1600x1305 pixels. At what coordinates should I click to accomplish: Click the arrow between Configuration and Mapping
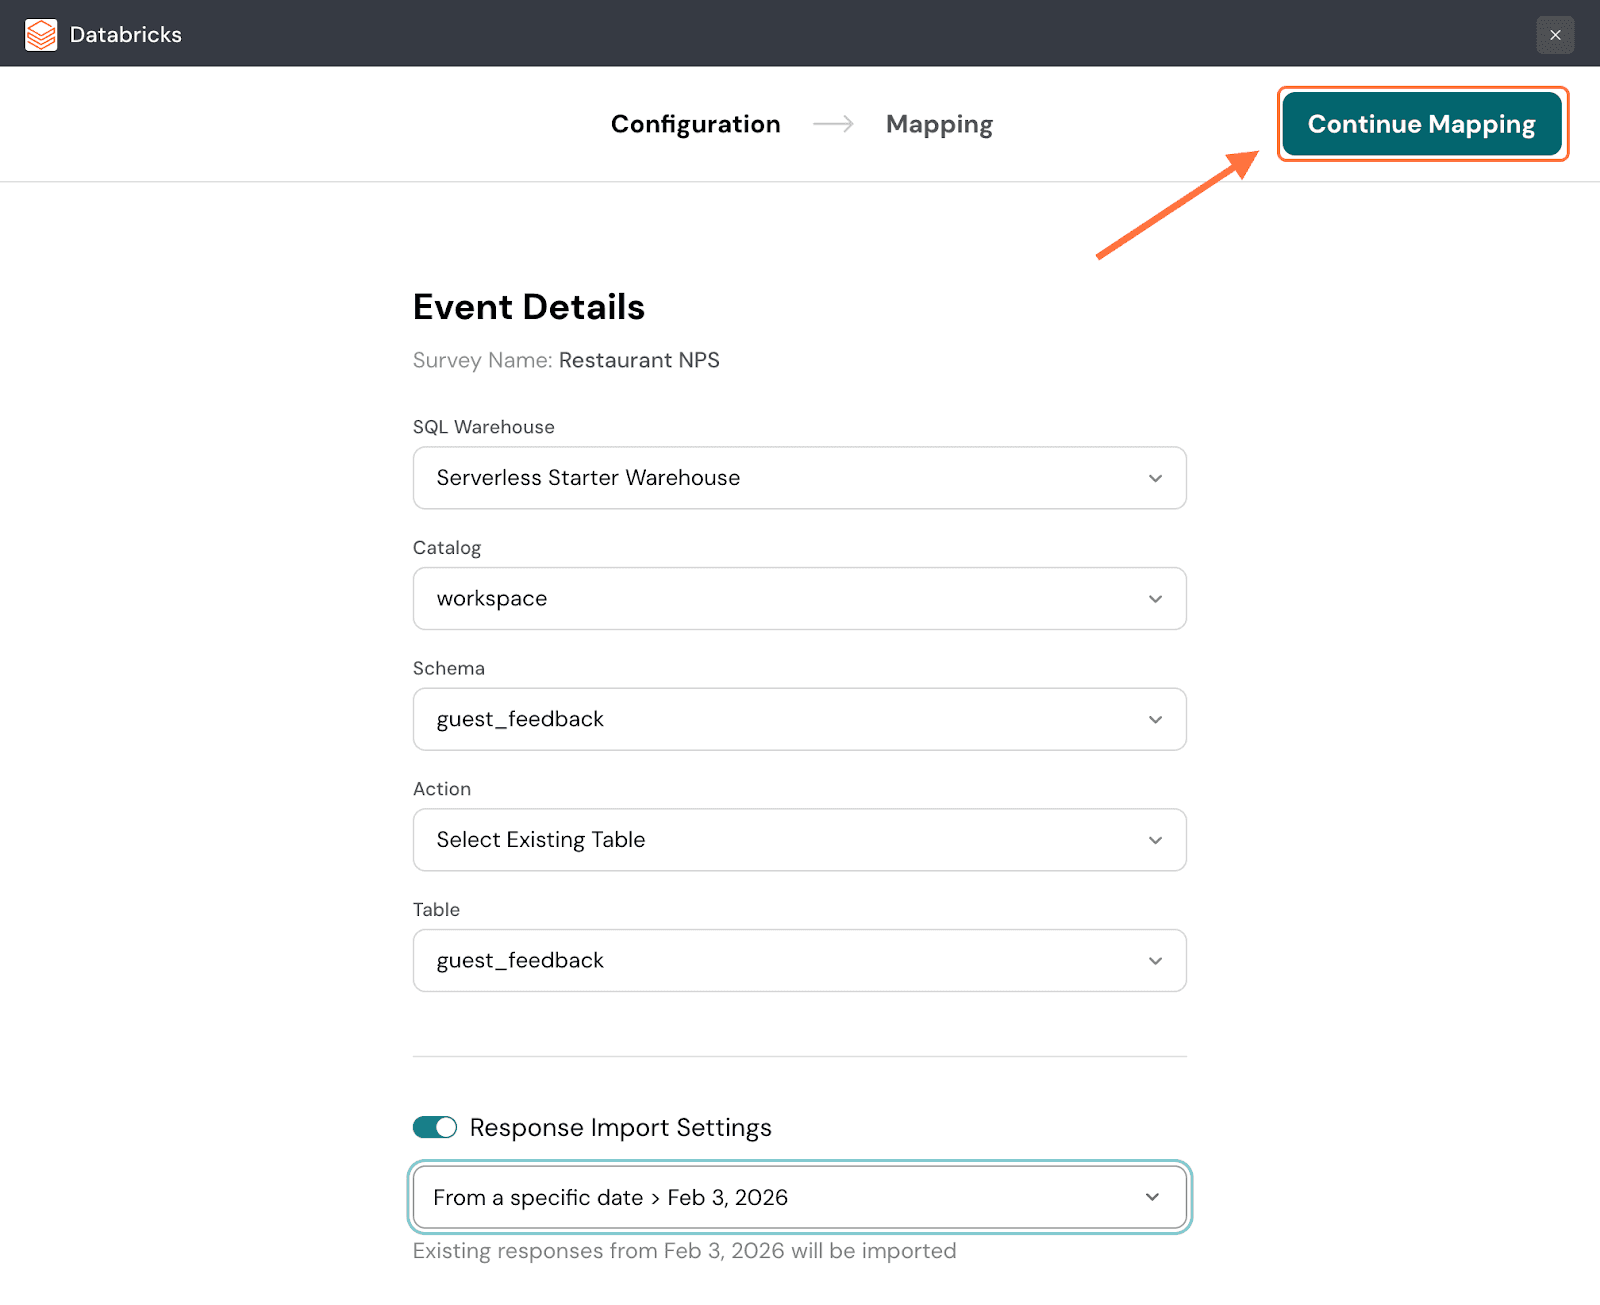click(x=833, y=124)
